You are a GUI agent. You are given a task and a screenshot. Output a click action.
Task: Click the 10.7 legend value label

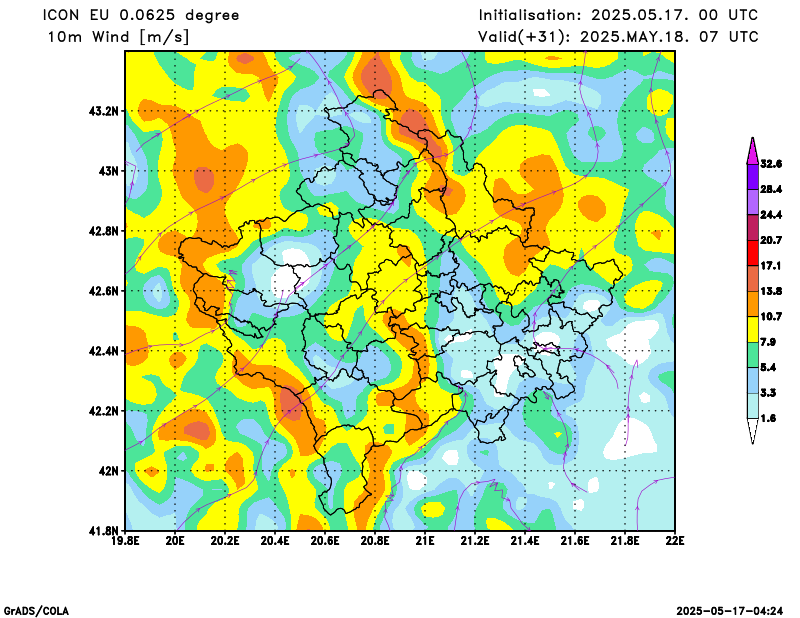pos(771,317)
